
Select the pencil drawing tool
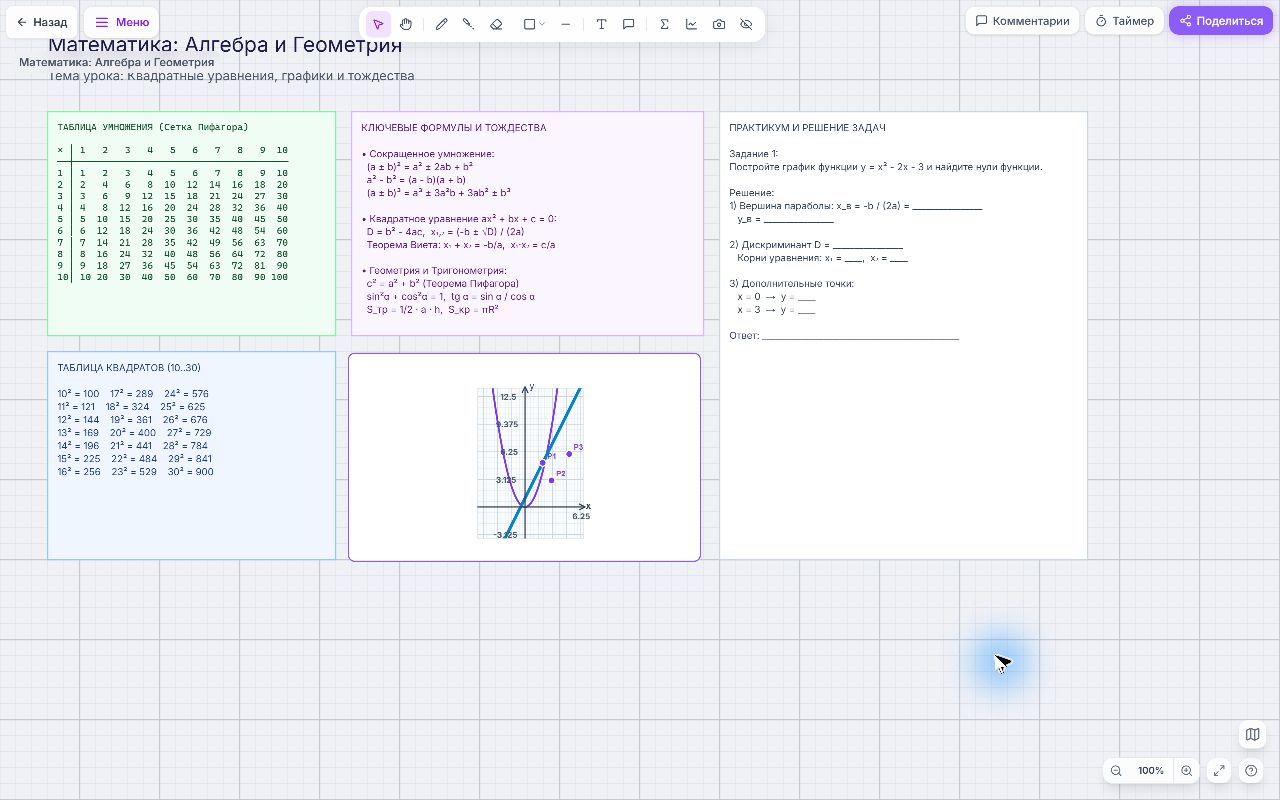(441, 24)
